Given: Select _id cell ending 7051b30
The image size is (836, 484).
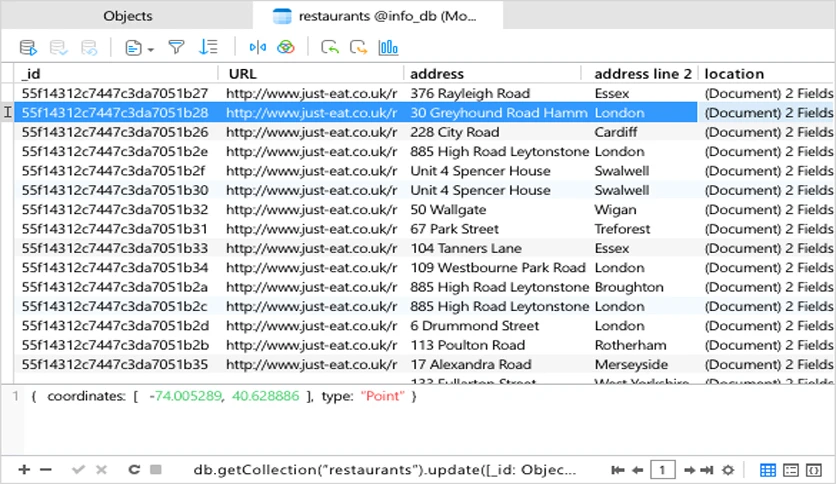Looking at the screenshot, I should [116, 190].
